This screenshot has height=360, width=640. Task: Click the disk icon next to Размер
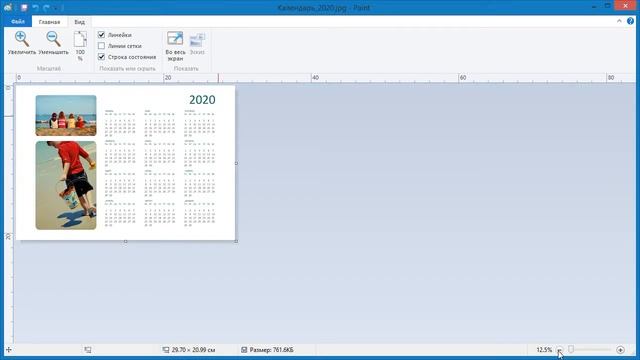pos(244,350)
